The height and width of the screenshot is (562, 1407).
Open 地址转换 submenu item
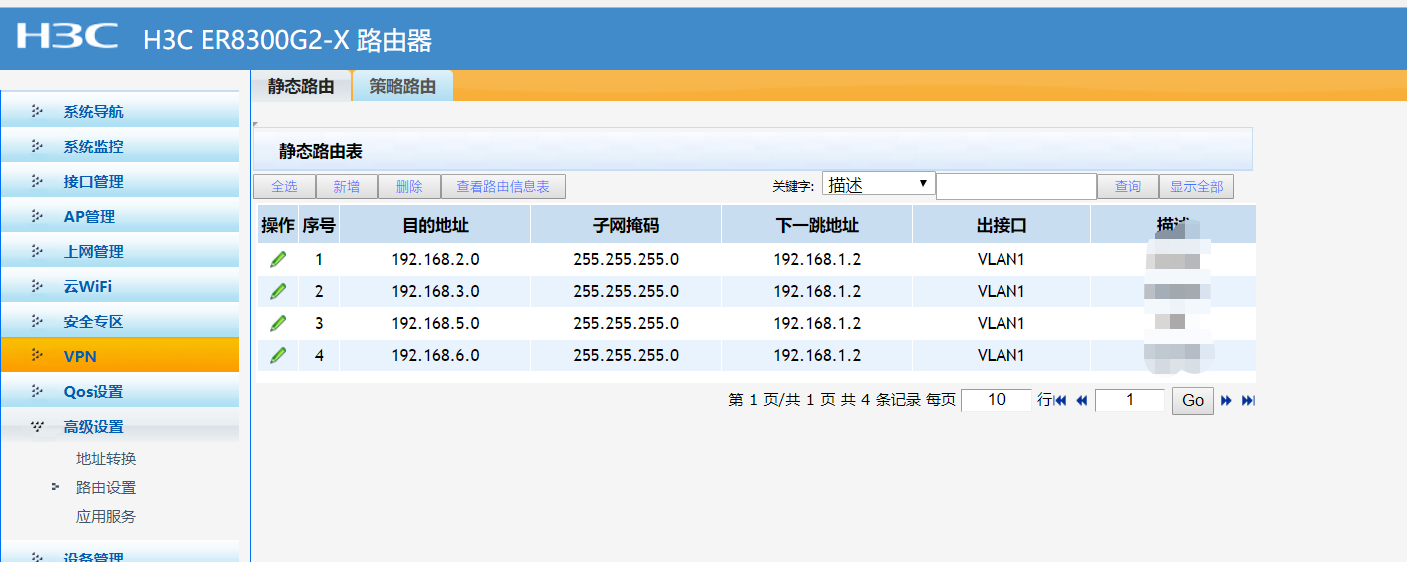point(106,459)
